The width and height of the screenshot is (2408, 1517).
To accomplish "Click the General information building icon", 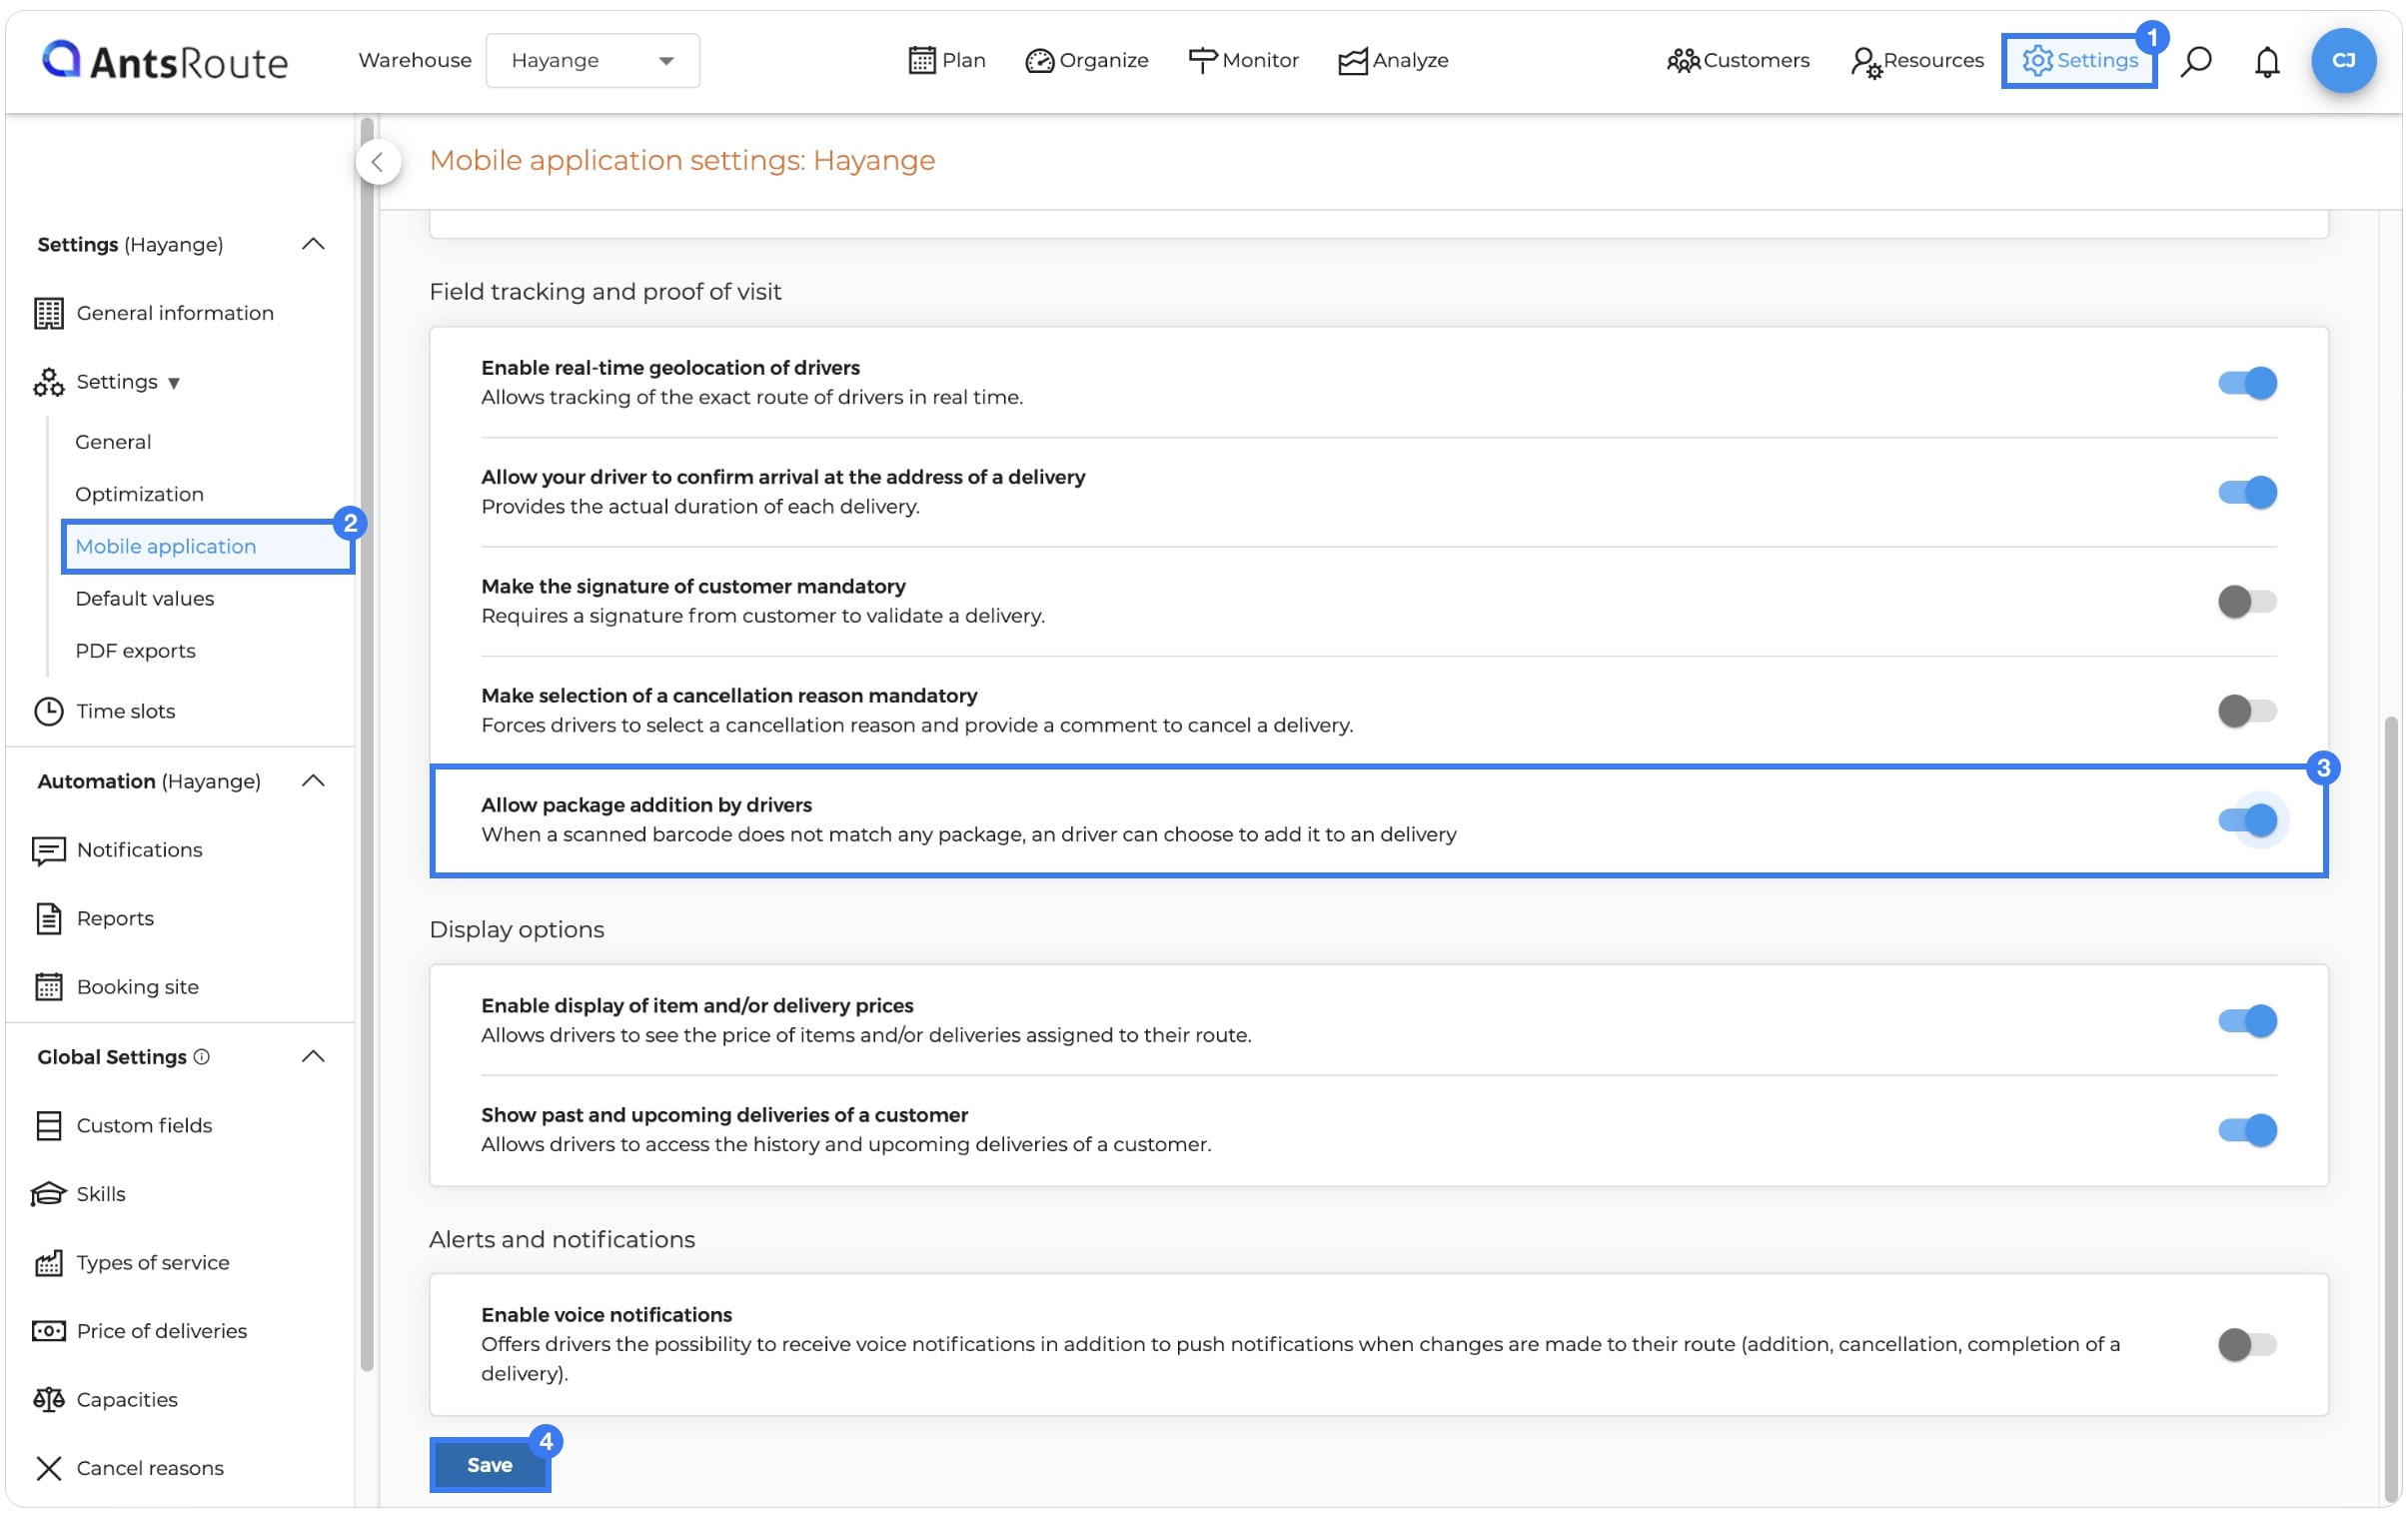I will click(x=48, y=313).
